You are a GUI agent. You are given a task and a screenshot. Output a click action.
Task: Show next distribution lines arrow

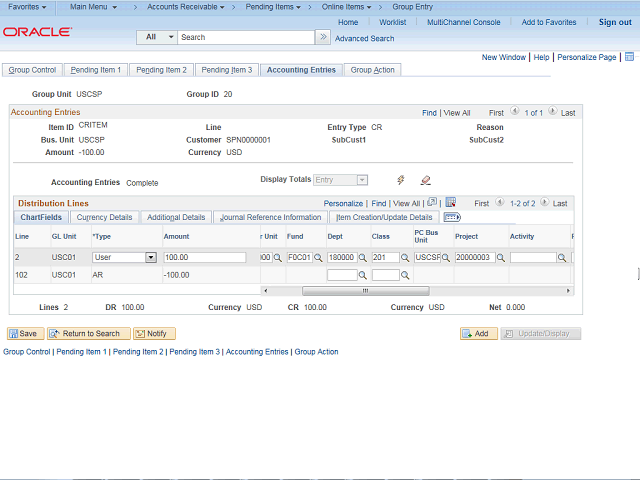tap(544, 202)
